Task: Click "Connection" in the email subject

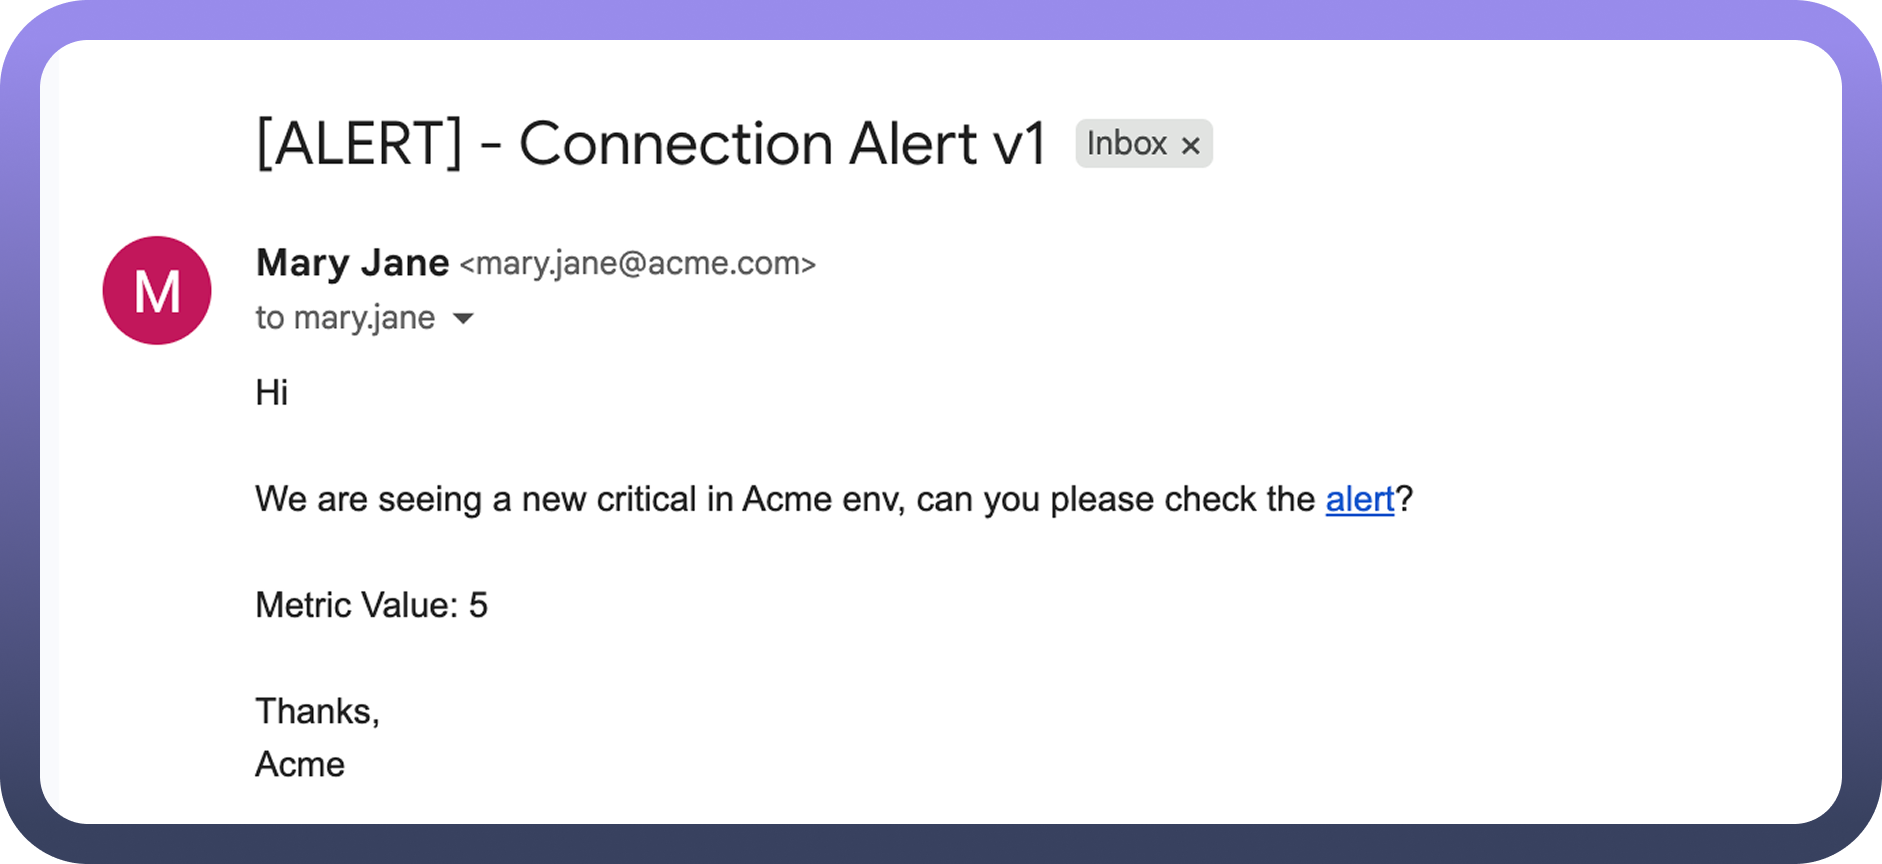Action: tap(676, 143)
